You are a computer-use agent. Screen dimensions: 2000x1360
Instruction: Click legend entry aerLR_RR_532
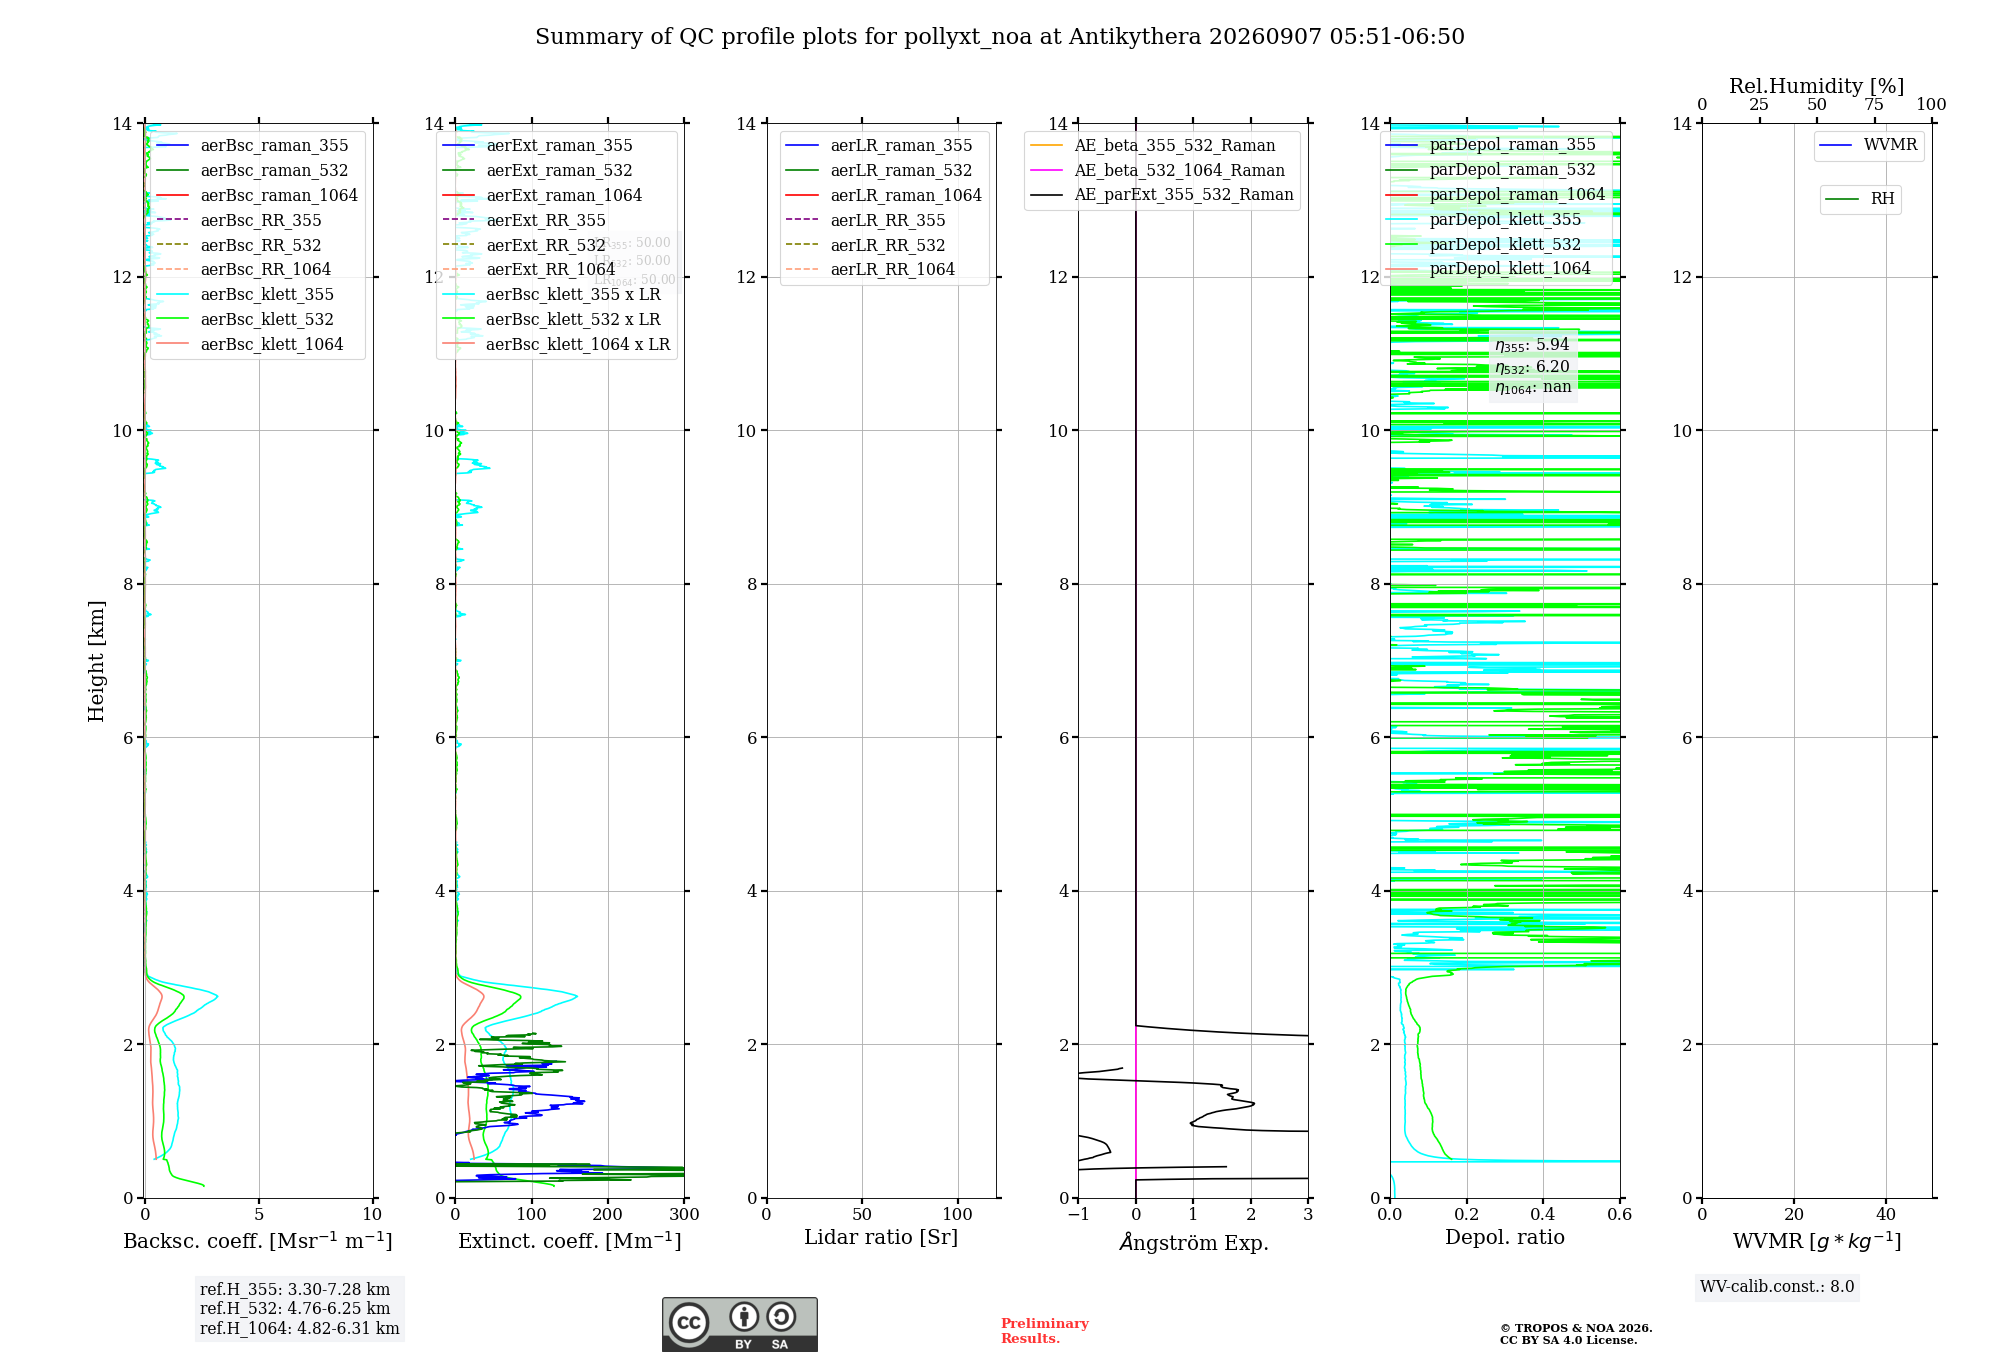coord(866,245)
